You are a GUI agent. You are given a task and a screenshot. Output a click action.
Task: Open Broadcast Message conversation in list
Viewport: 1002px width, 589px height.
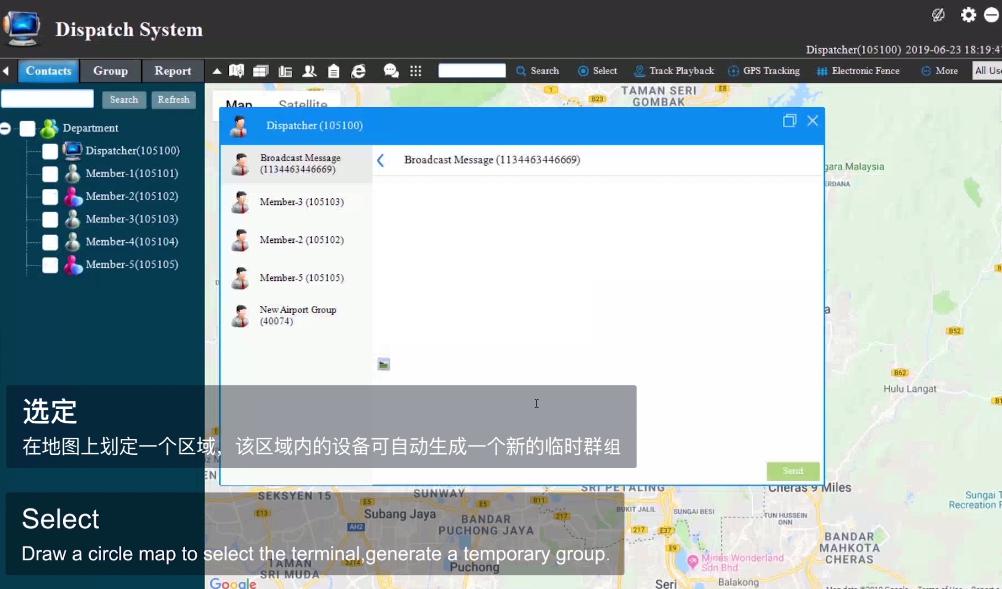pos(297,164)
